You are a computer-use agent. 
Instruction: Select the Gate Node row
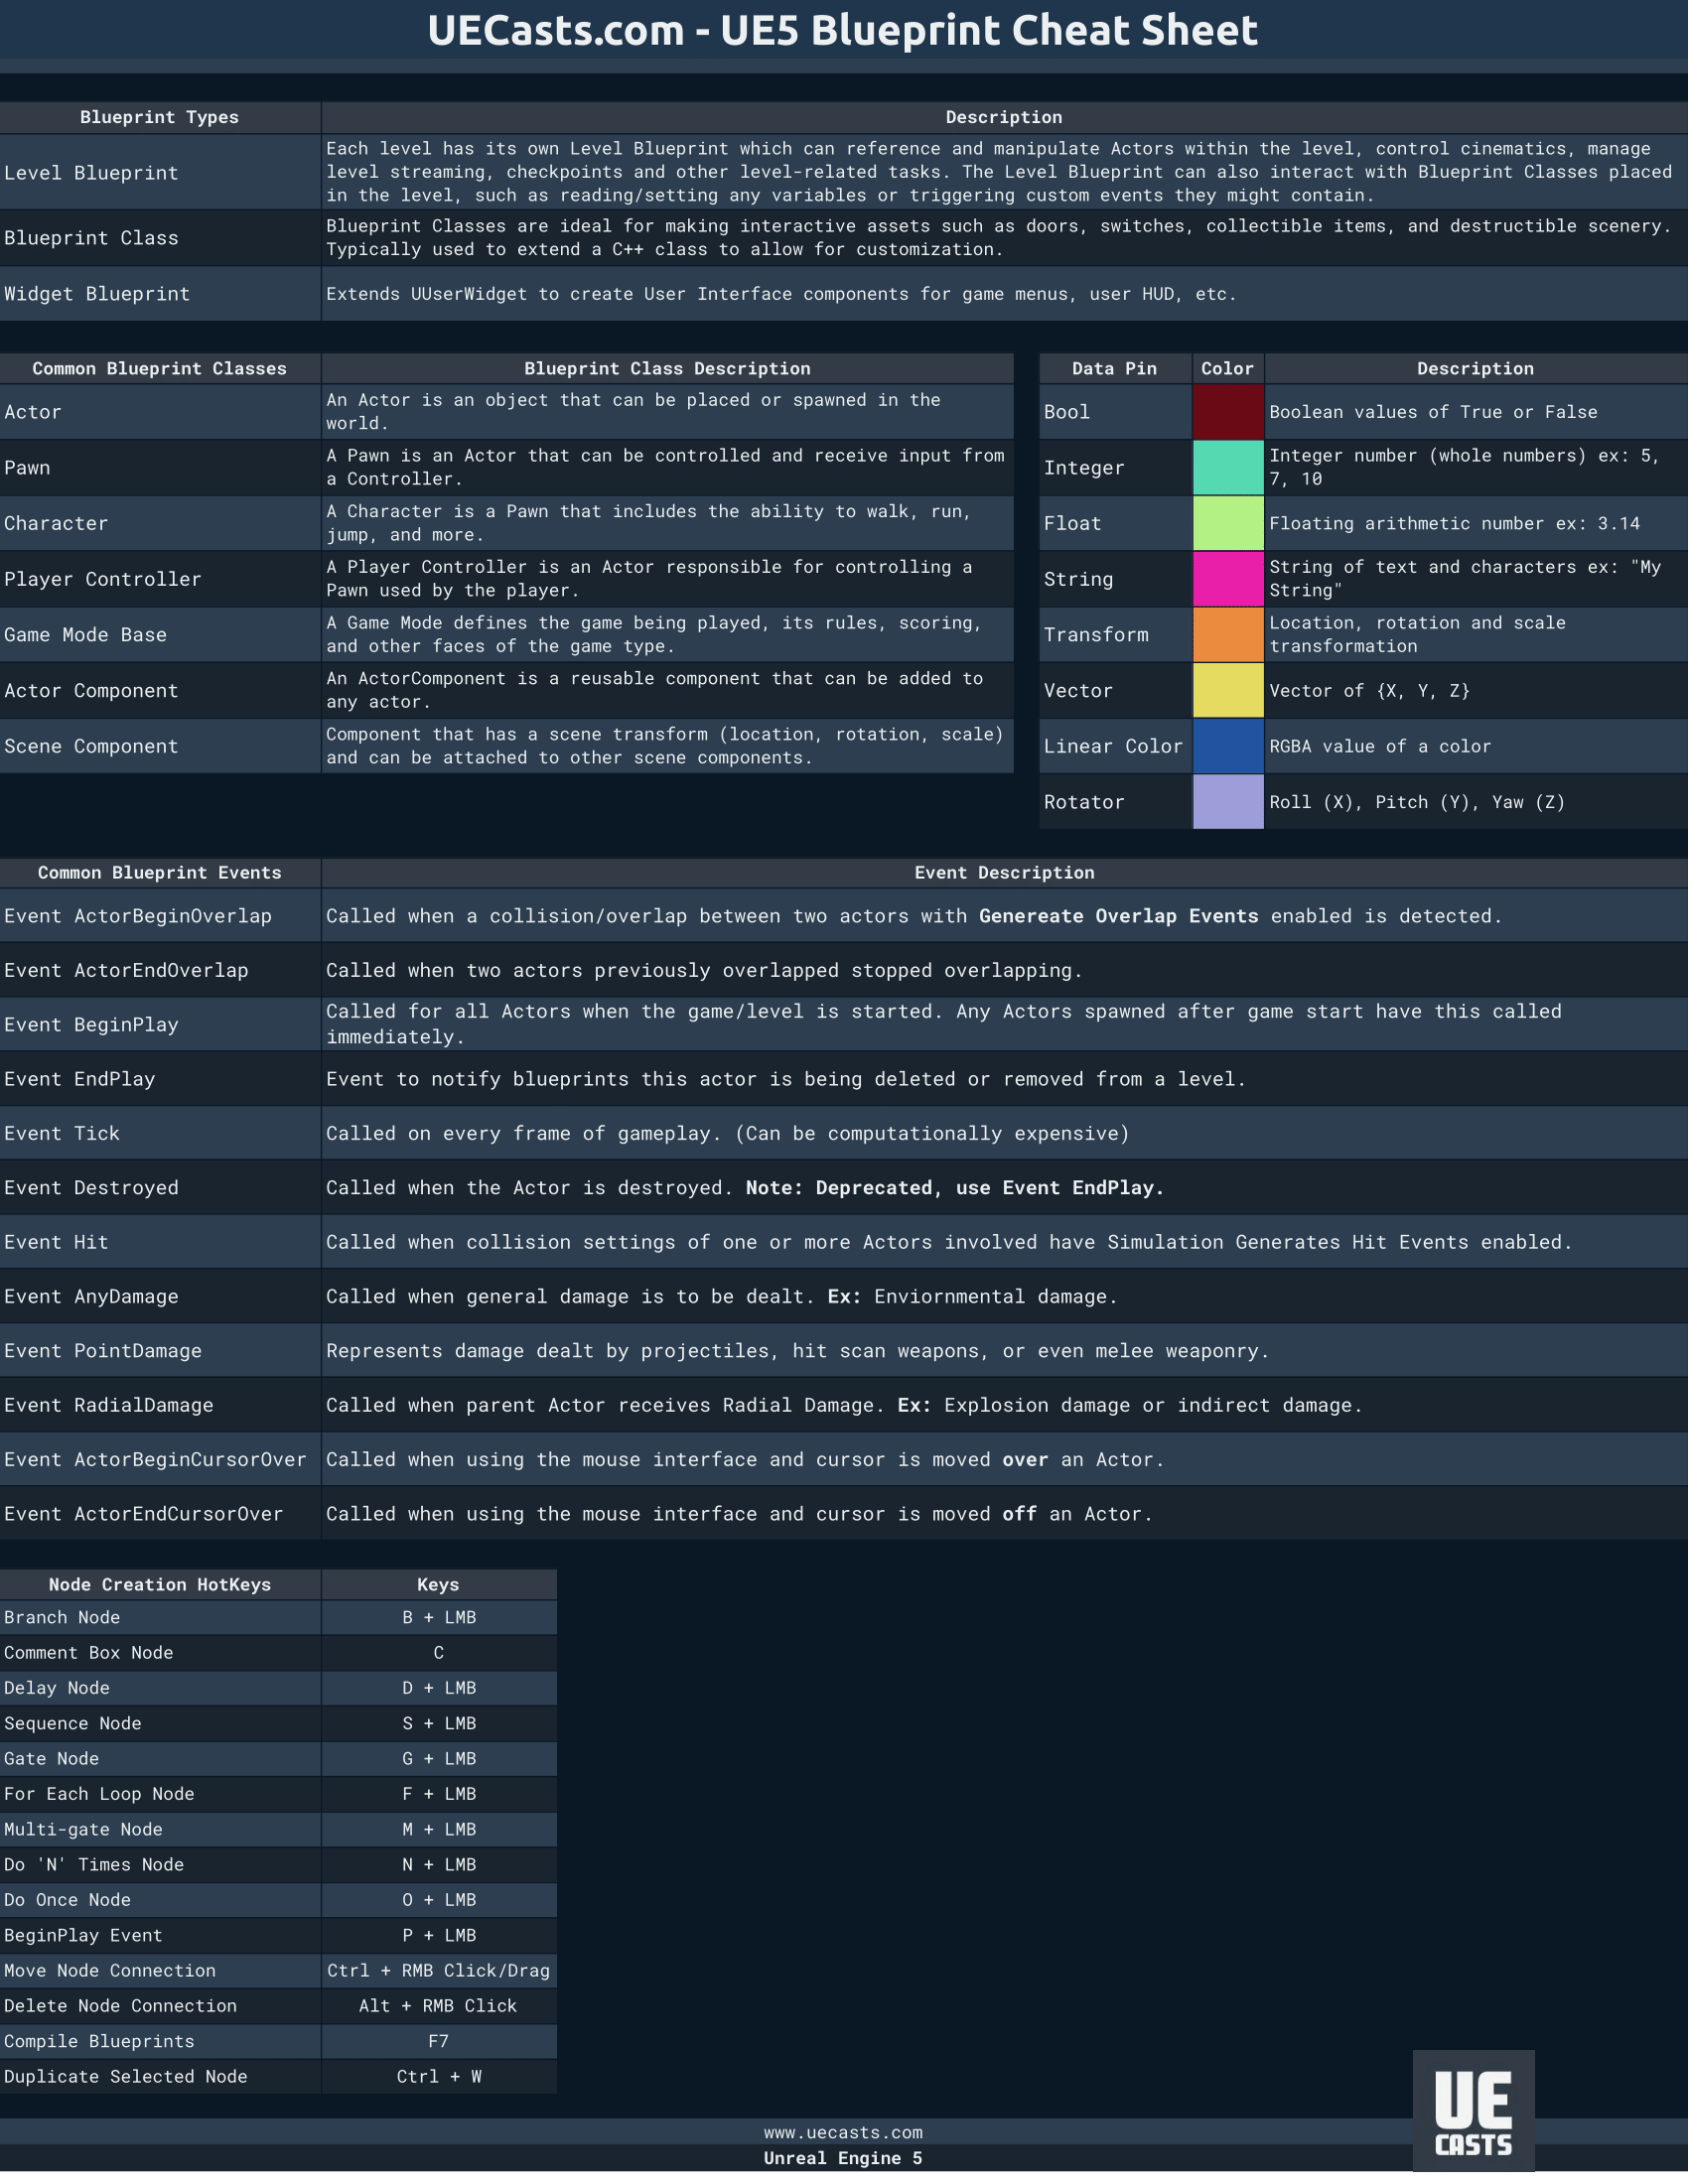[278, 1759]
